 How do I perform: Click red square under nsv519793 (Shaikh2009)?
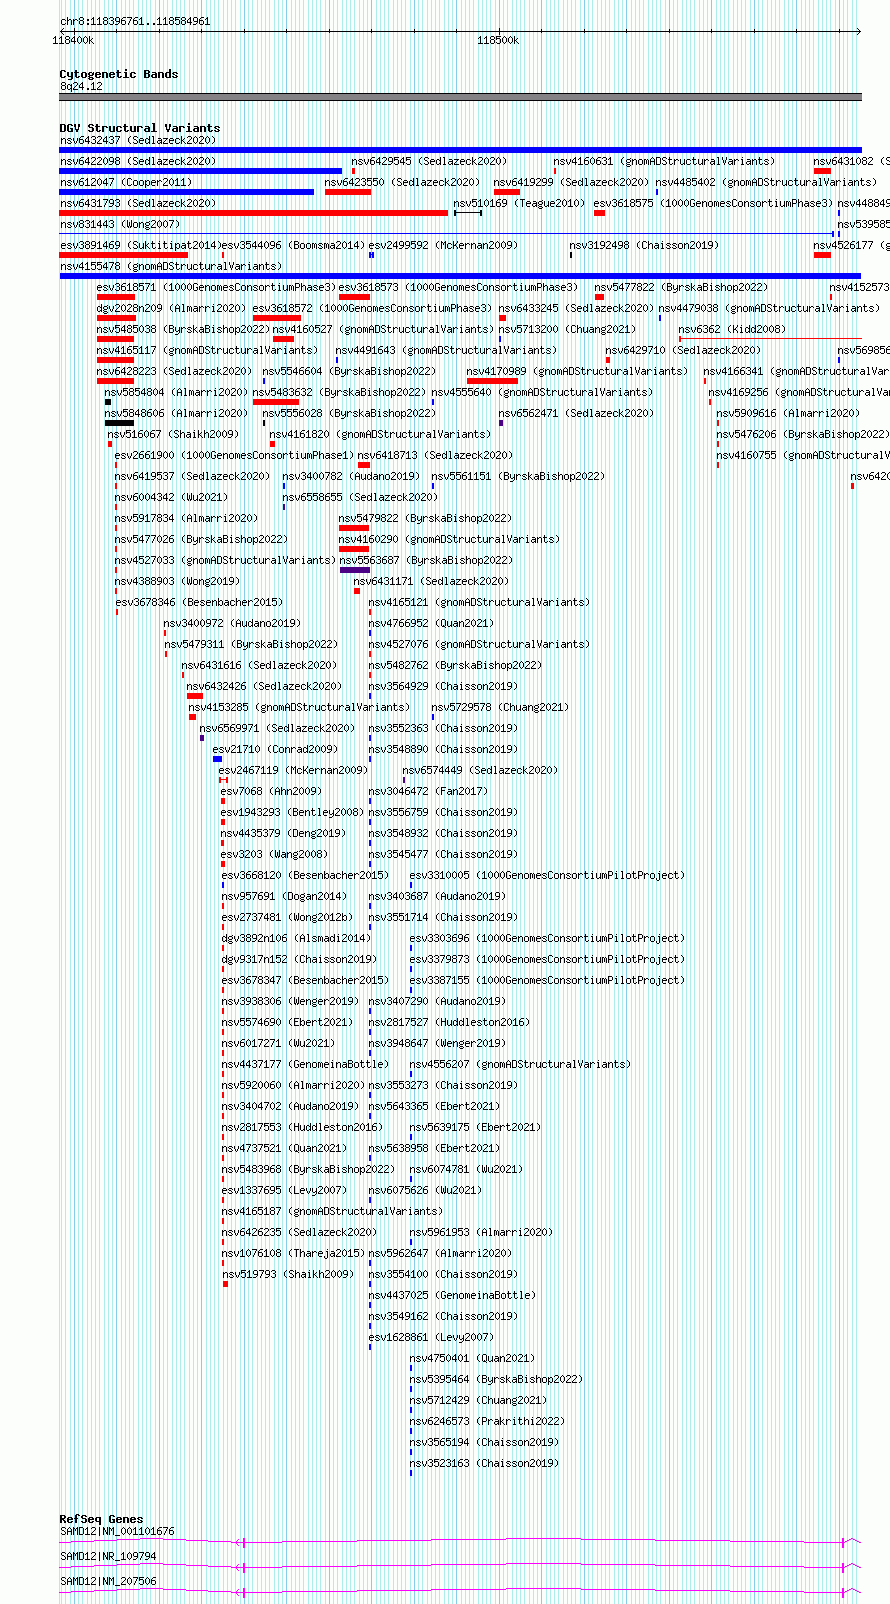click(225, 1284)
